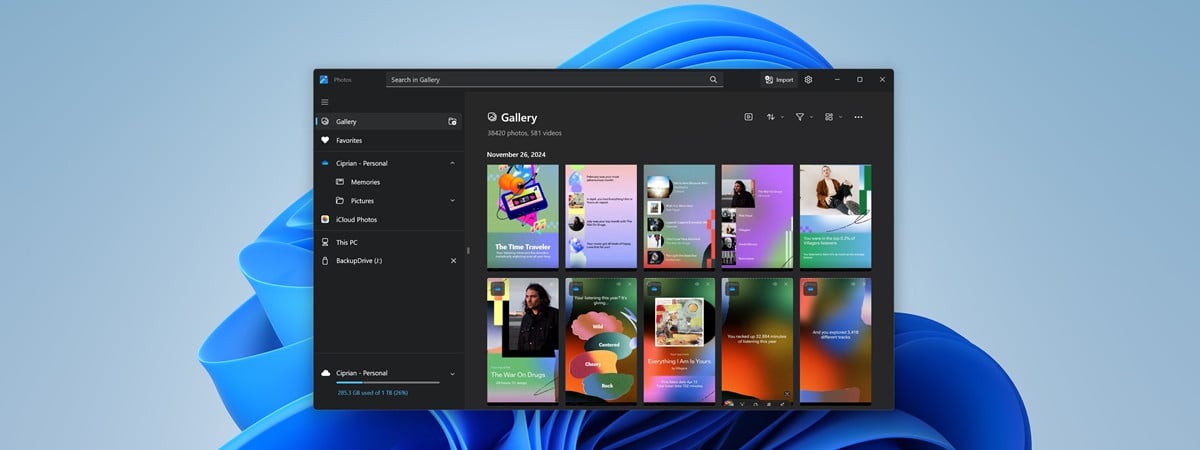Open the filter dropdown
1200x450 pixels.
[805, 117]
